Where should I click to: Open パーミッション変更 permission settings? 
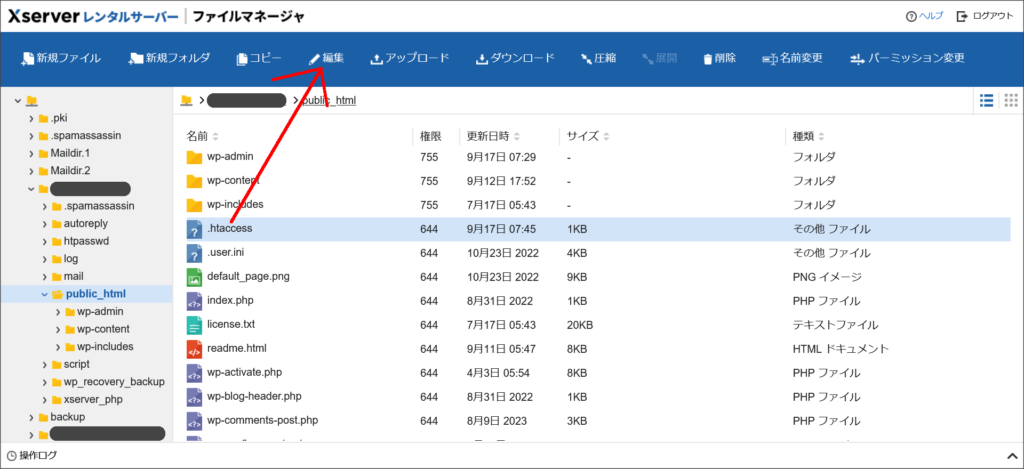click(906, 58)
